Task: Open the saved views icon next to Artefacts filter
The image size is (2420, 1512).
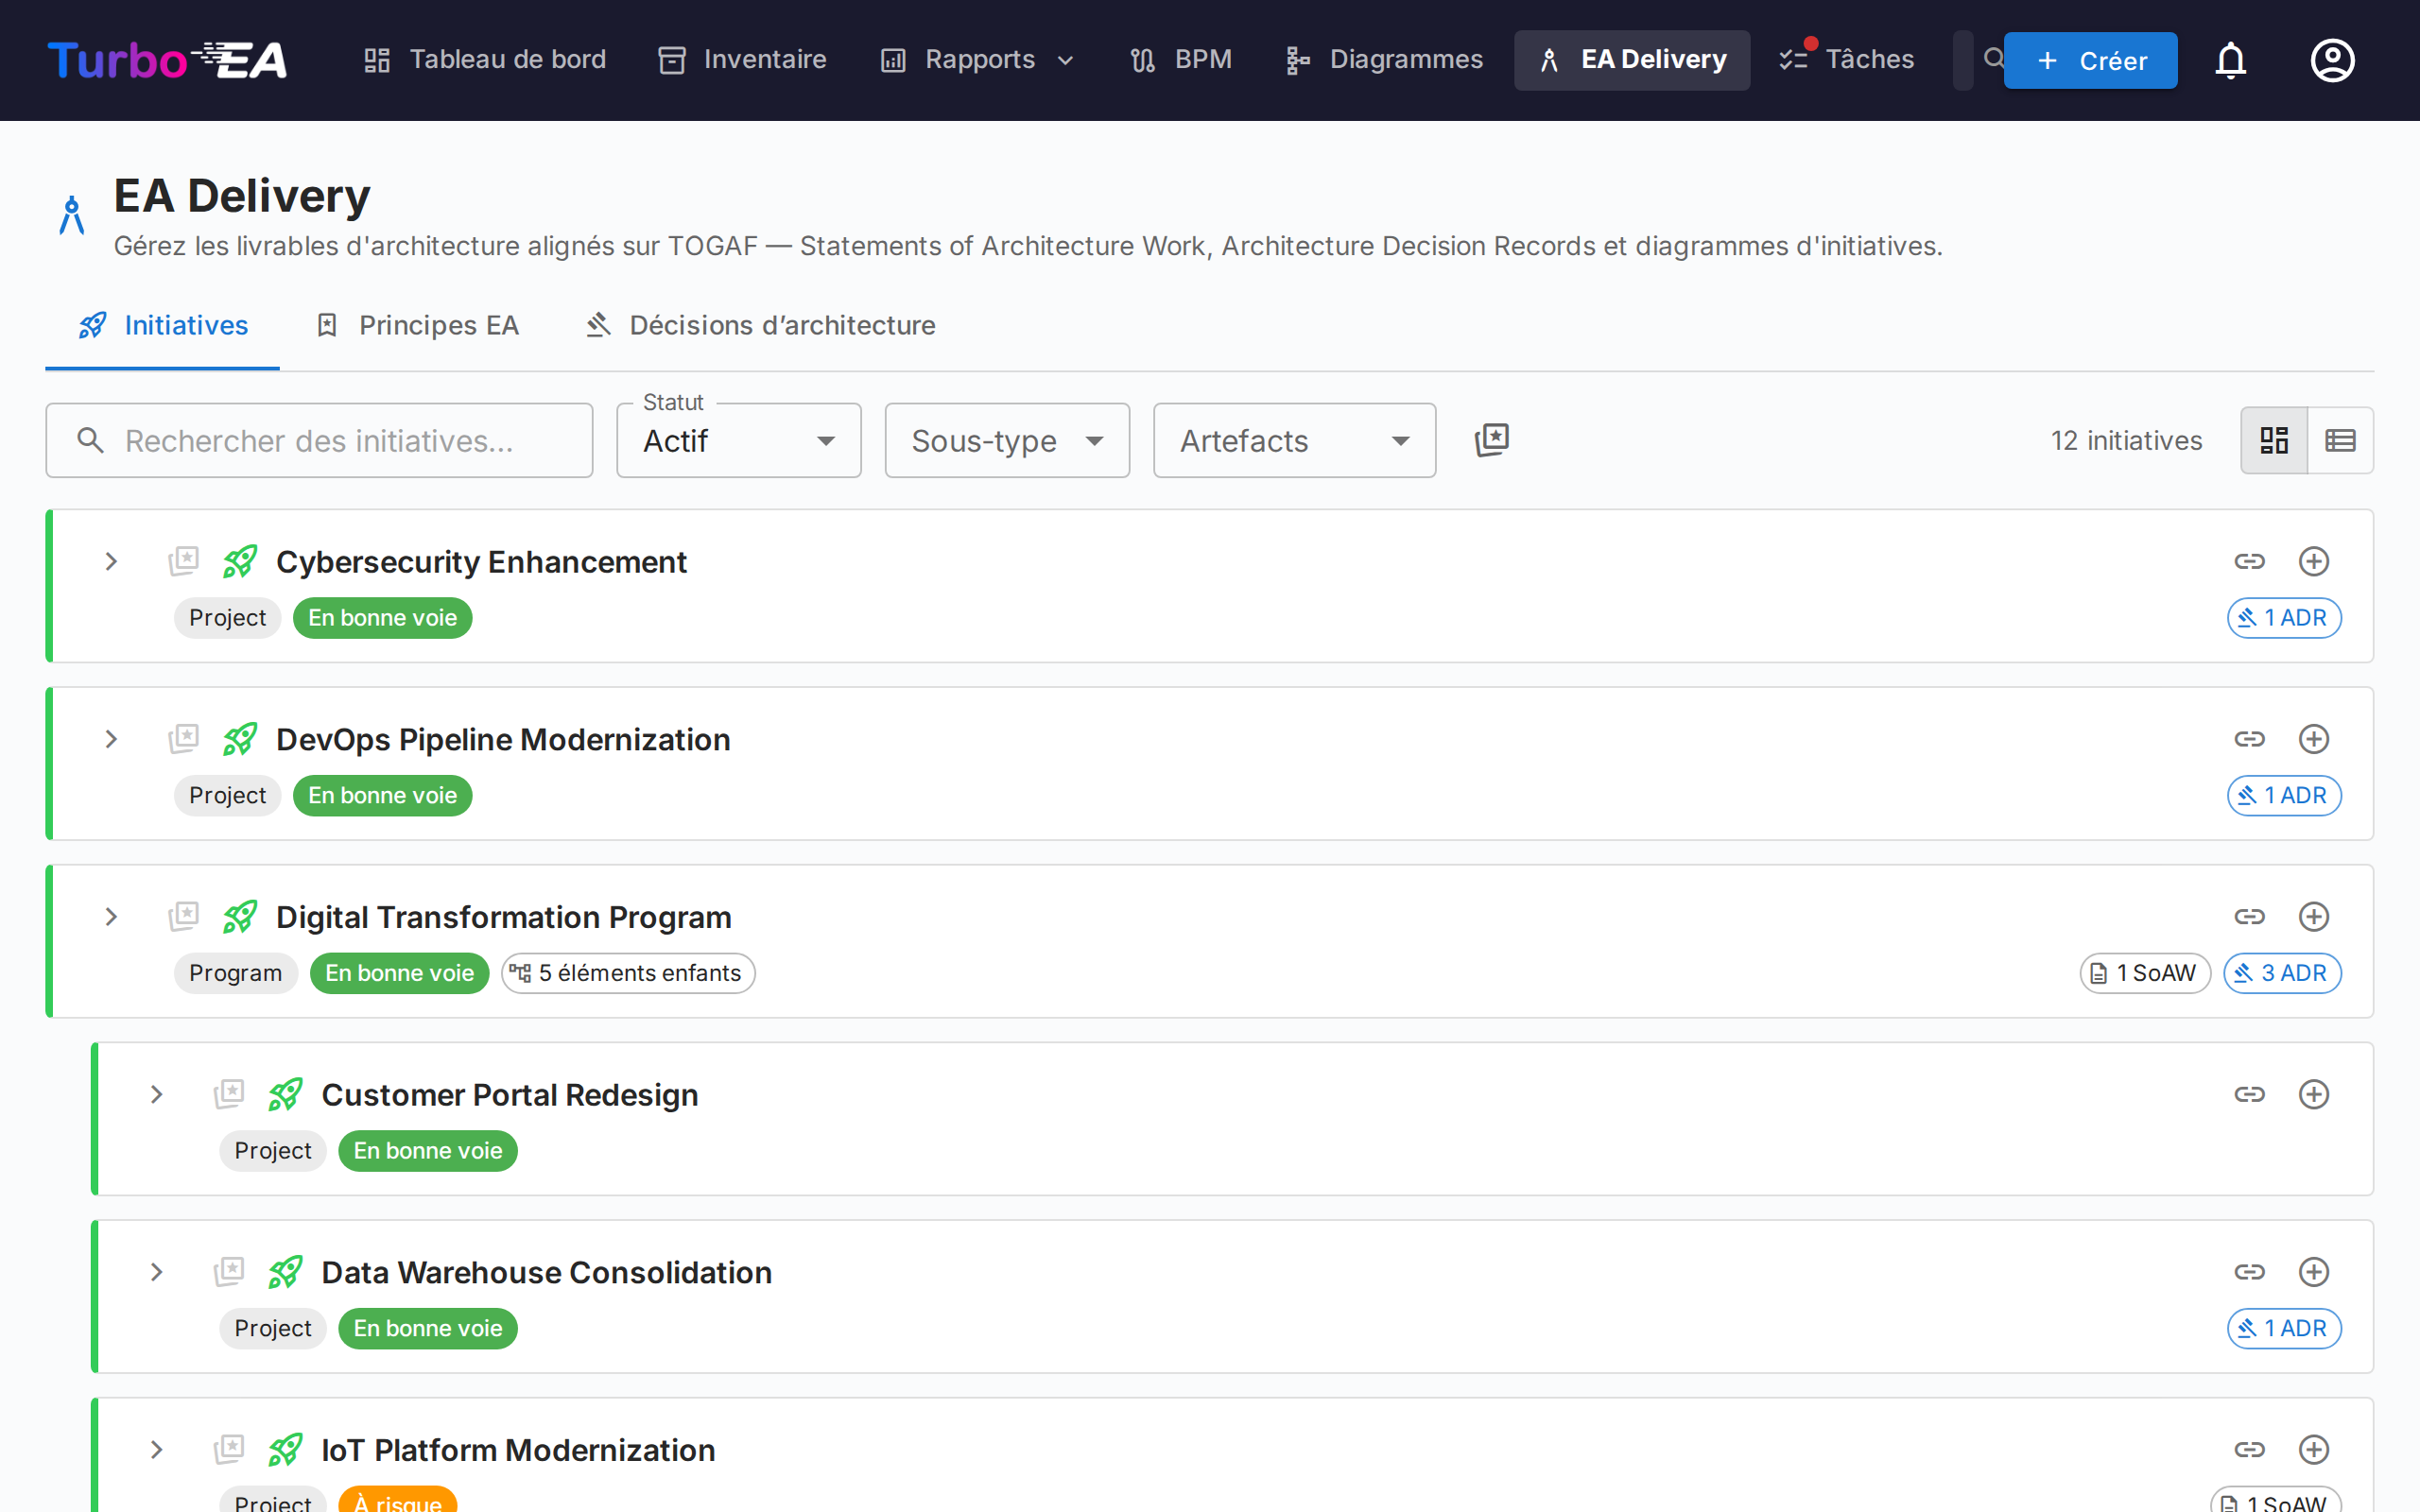Action: (x=1491, y=440)
